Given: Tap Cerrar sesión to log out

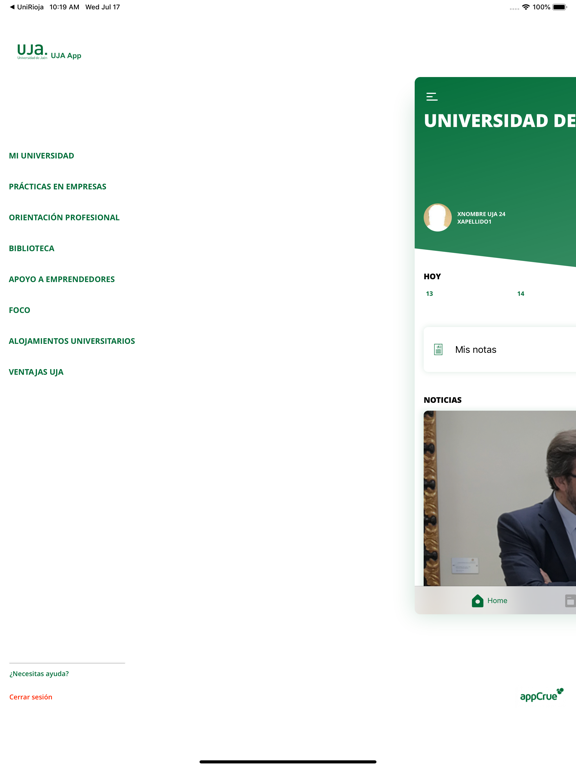Looking at the screenshot, I should click(x=31, y=696).
